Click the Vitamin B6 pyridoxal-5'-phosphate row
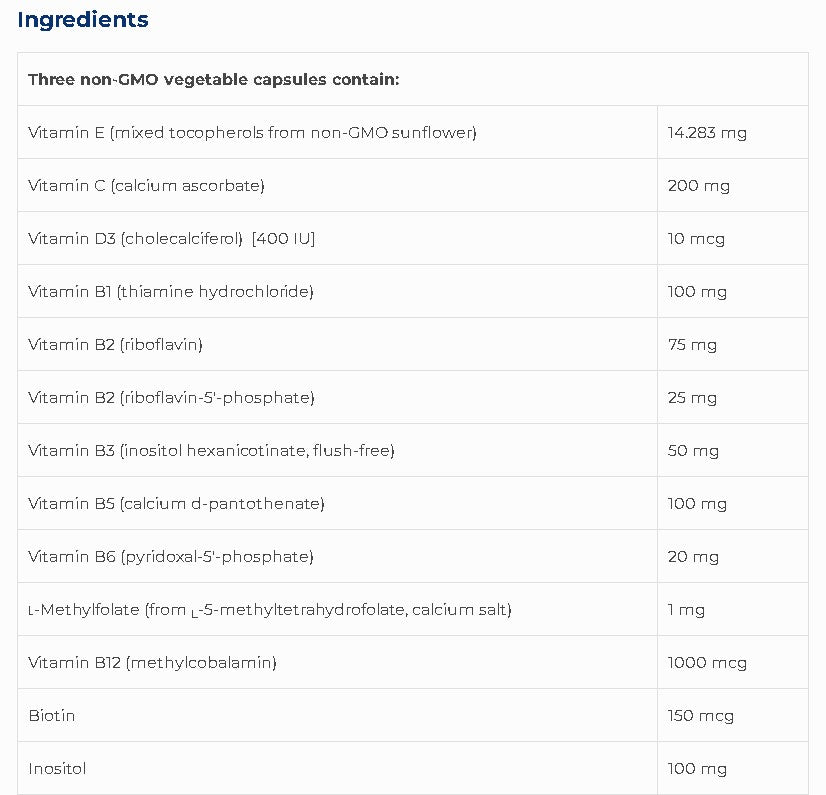 click(170, 556)
